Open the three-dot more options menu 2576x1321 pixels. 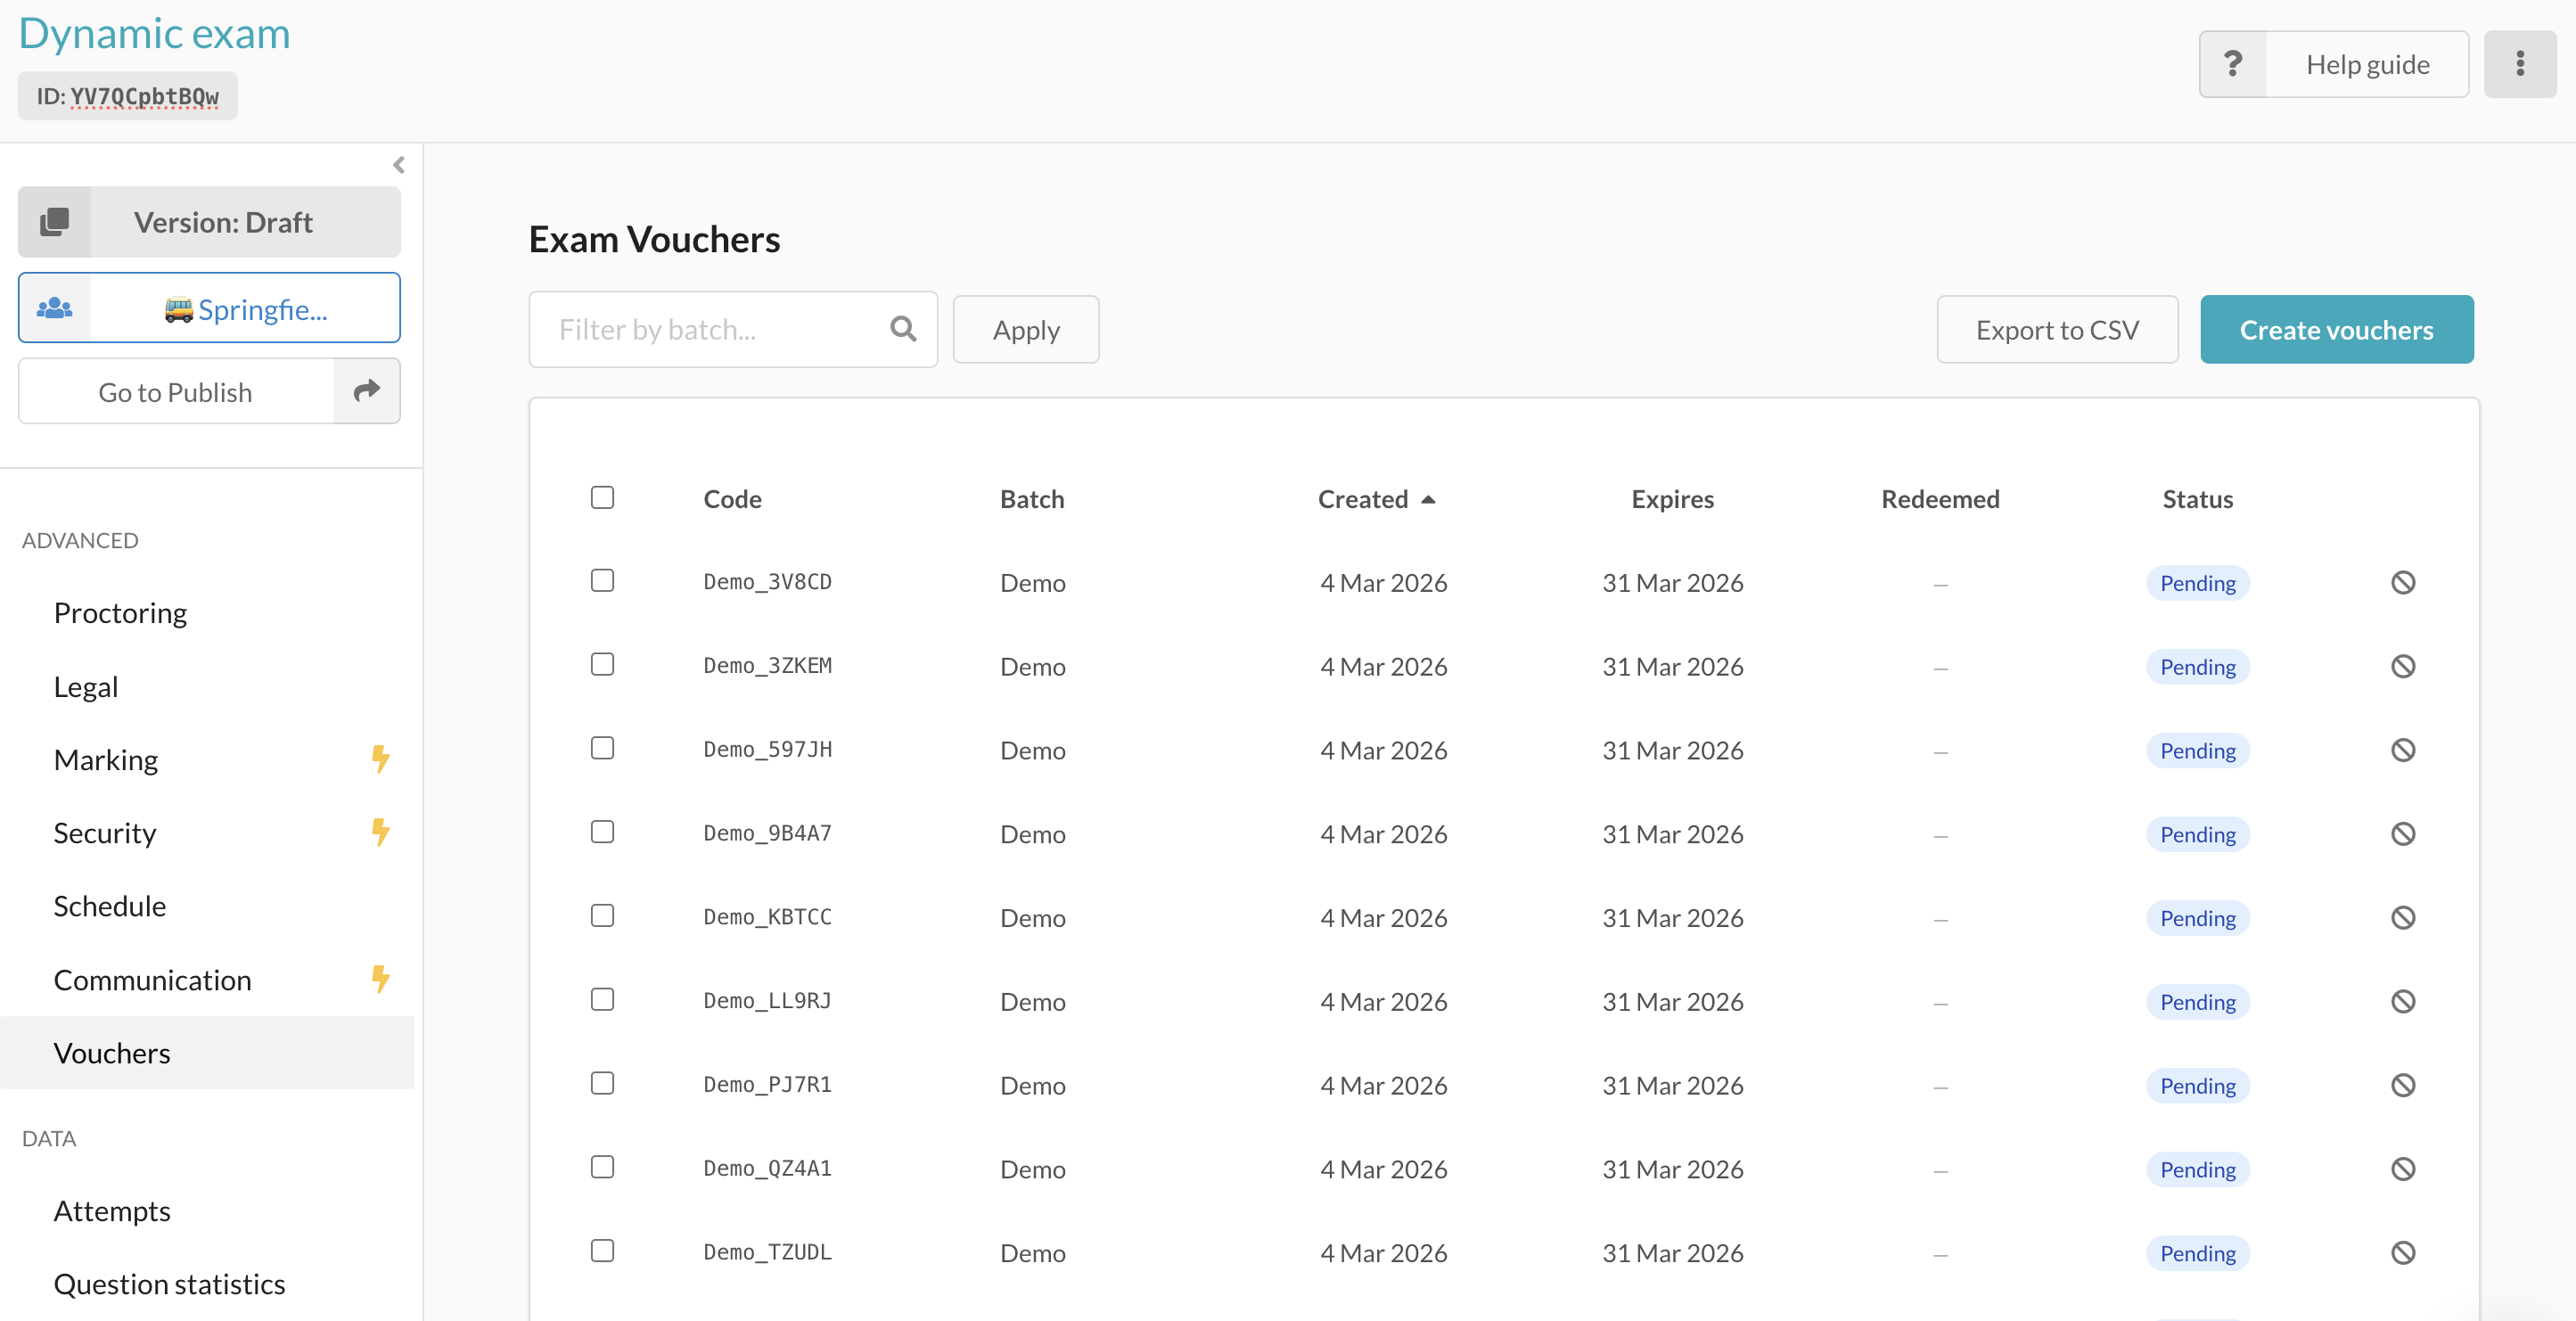tap(2519, 64)
